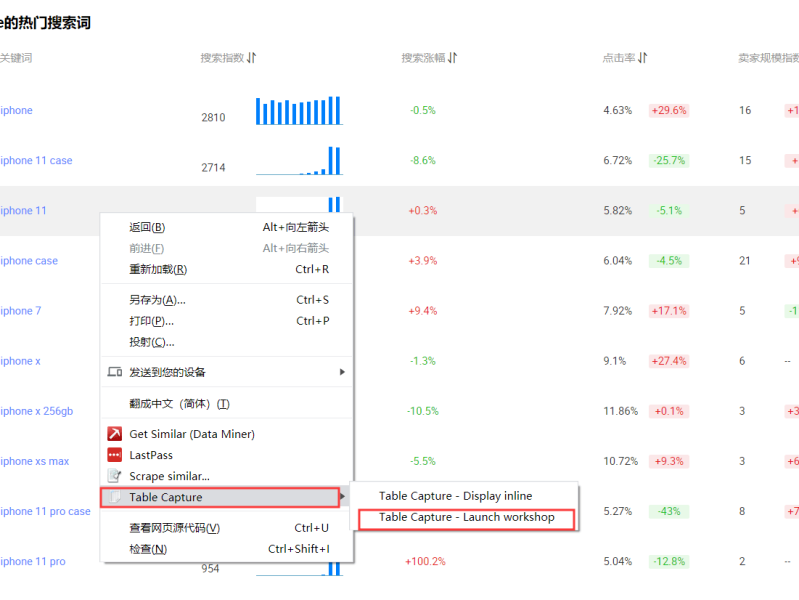799x600 pixels.
Task: Click the 4.63% click-rate value
Action: coord(618,110)
